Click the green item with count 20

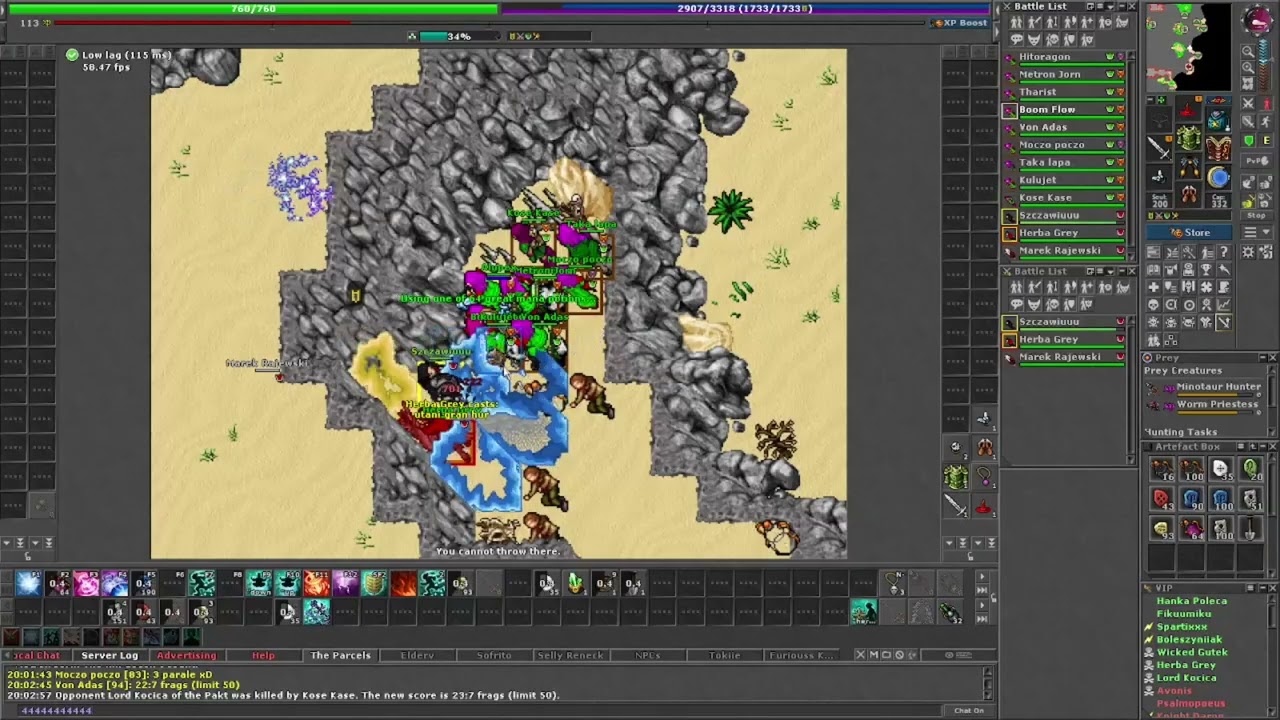pyautogui.click(x=1252, y=469)
